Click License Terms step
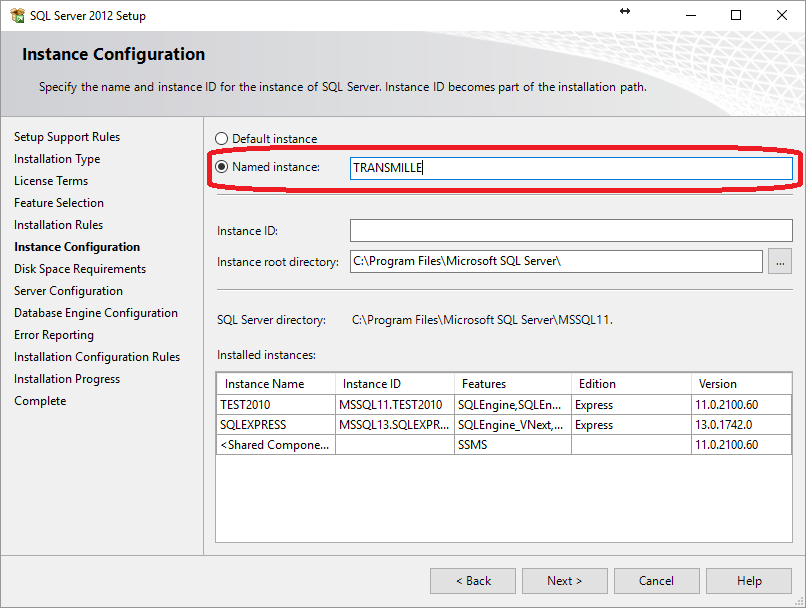Viewport: 808px width, 609px height. pos(51,181)
